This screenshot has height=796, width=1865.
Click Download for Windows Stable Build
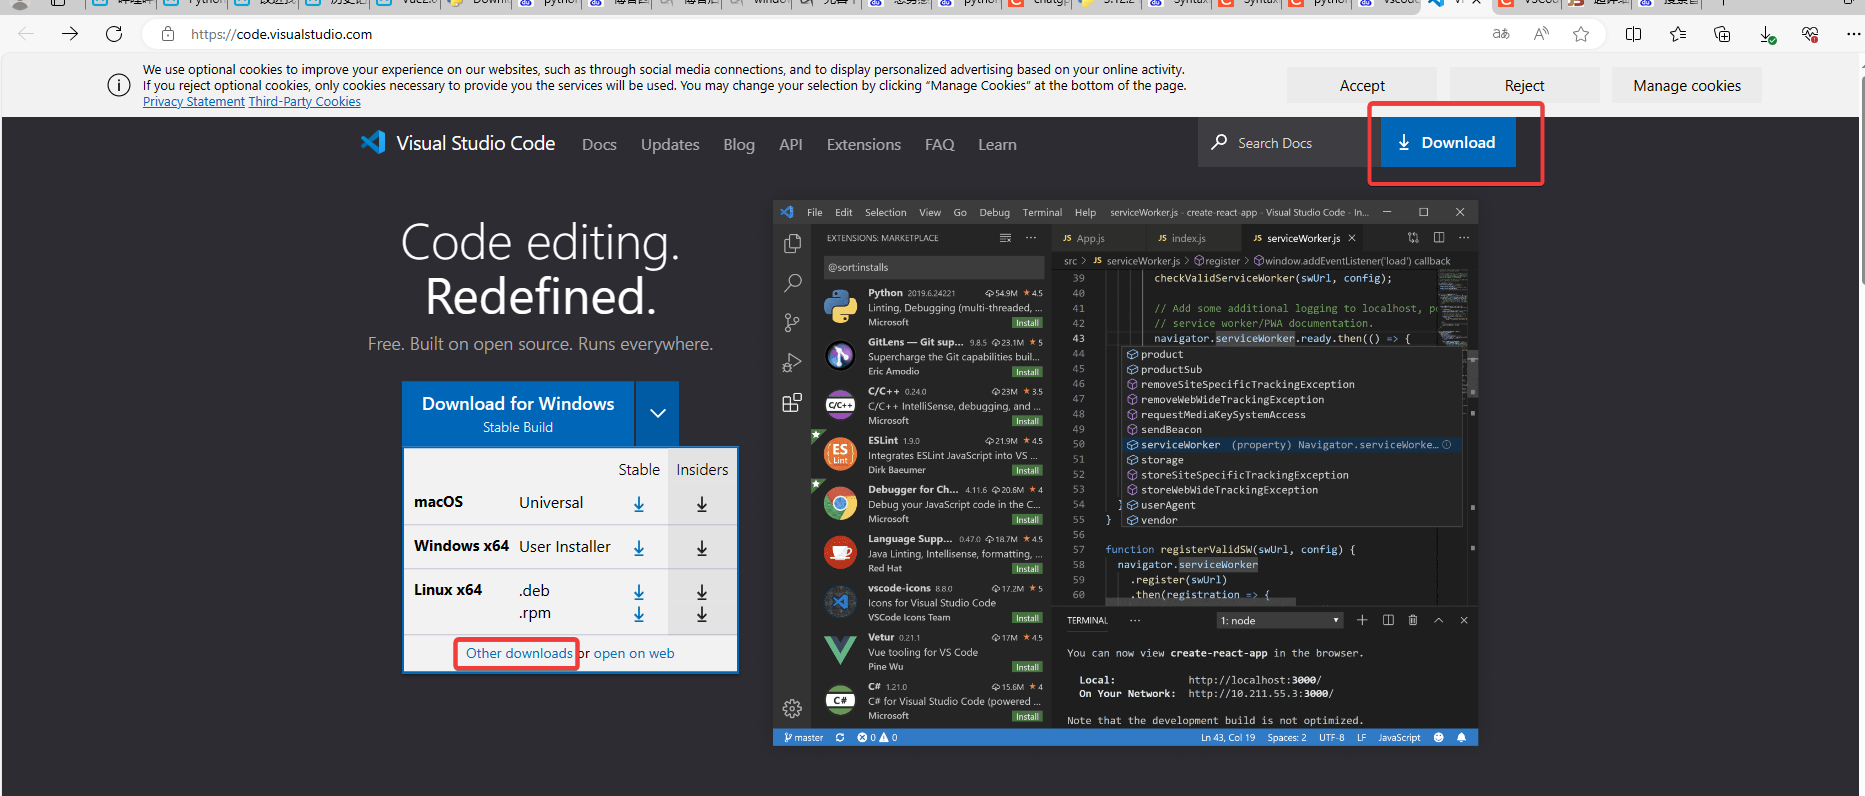[x=518, y=414]
